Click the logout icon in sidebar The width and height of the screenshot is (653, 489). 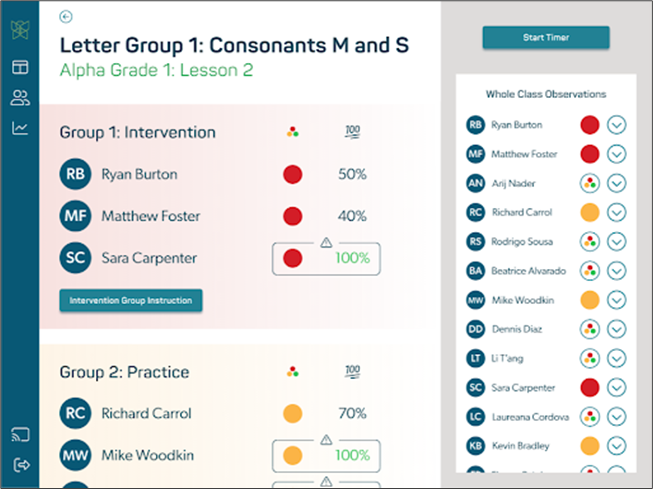pyautogui.click(x=20, y=464)
